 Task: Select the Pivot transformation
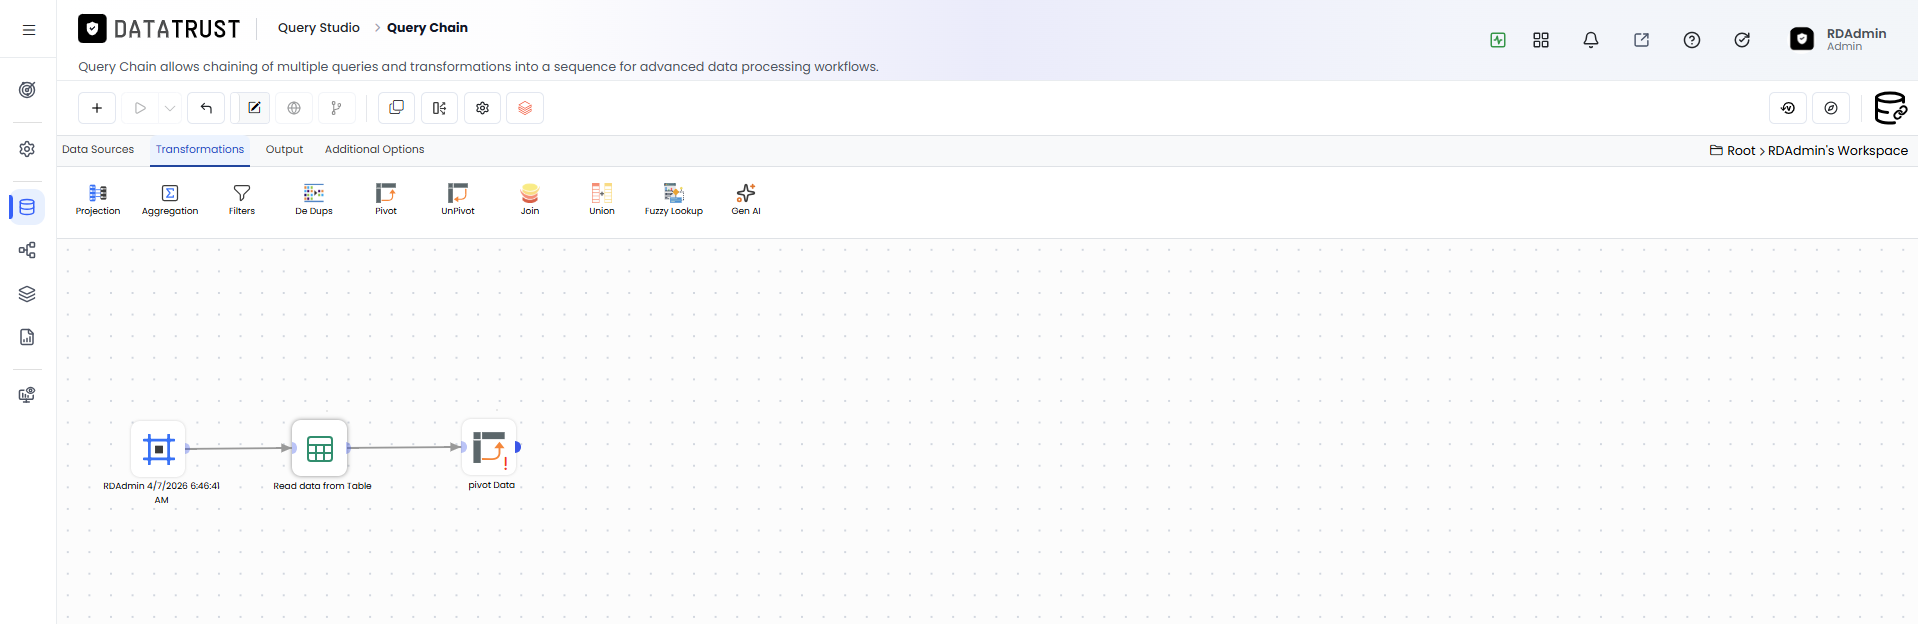(x=386, y=199)
